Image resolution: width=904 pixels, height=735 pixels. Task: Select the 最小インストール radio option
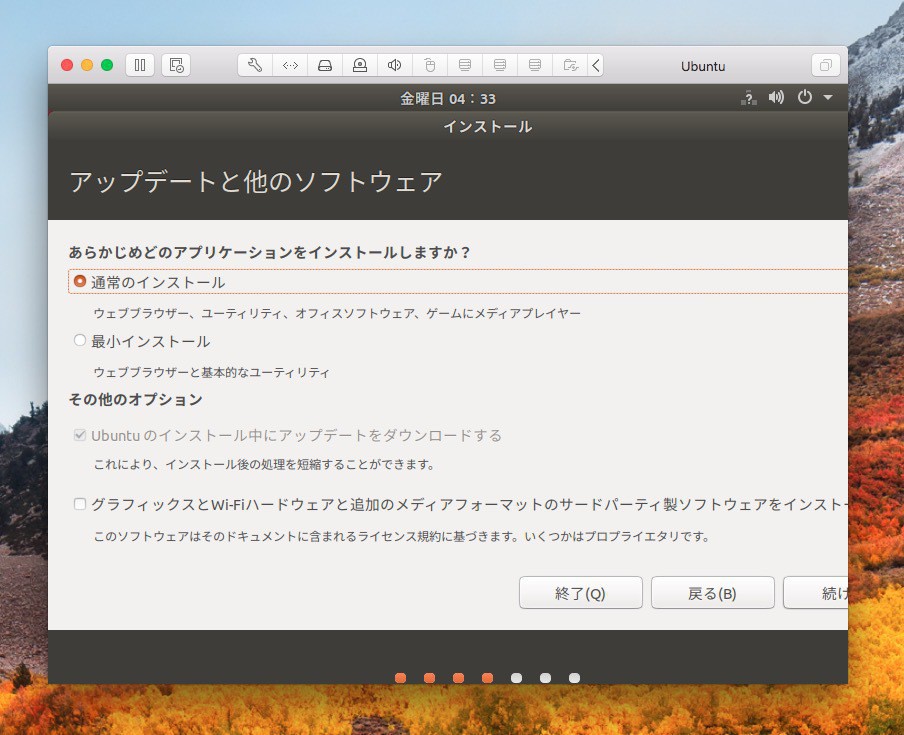click(x=80, y=341)
